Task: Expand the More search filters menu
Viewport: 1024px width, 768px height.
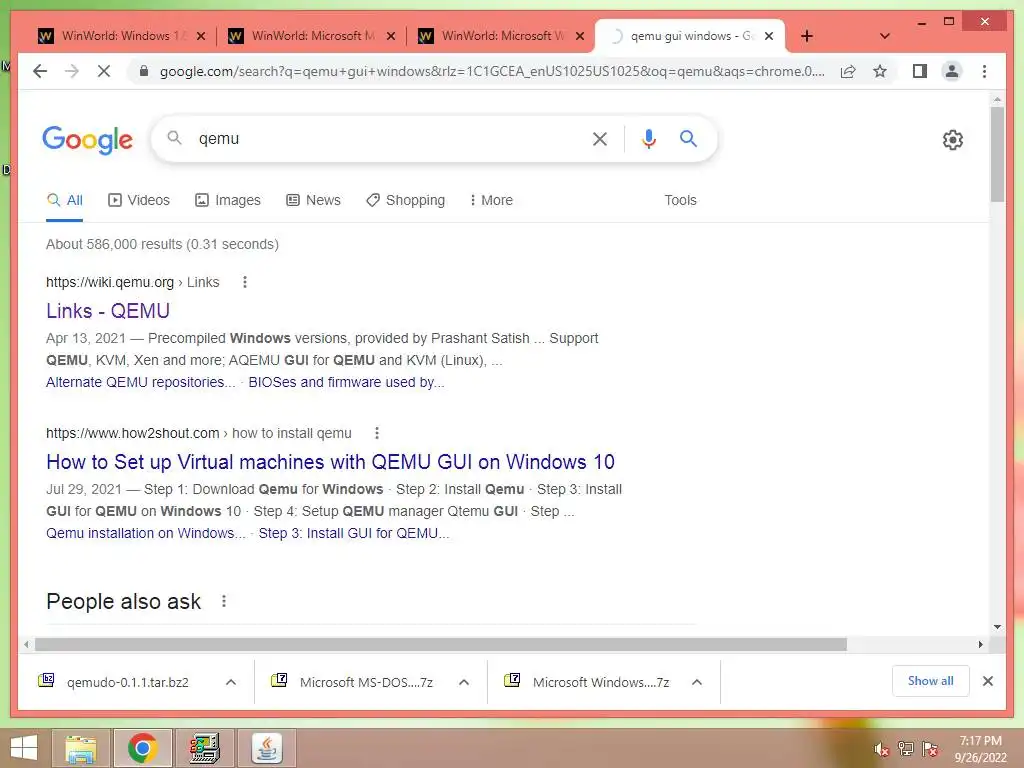Action: [491, 200]
